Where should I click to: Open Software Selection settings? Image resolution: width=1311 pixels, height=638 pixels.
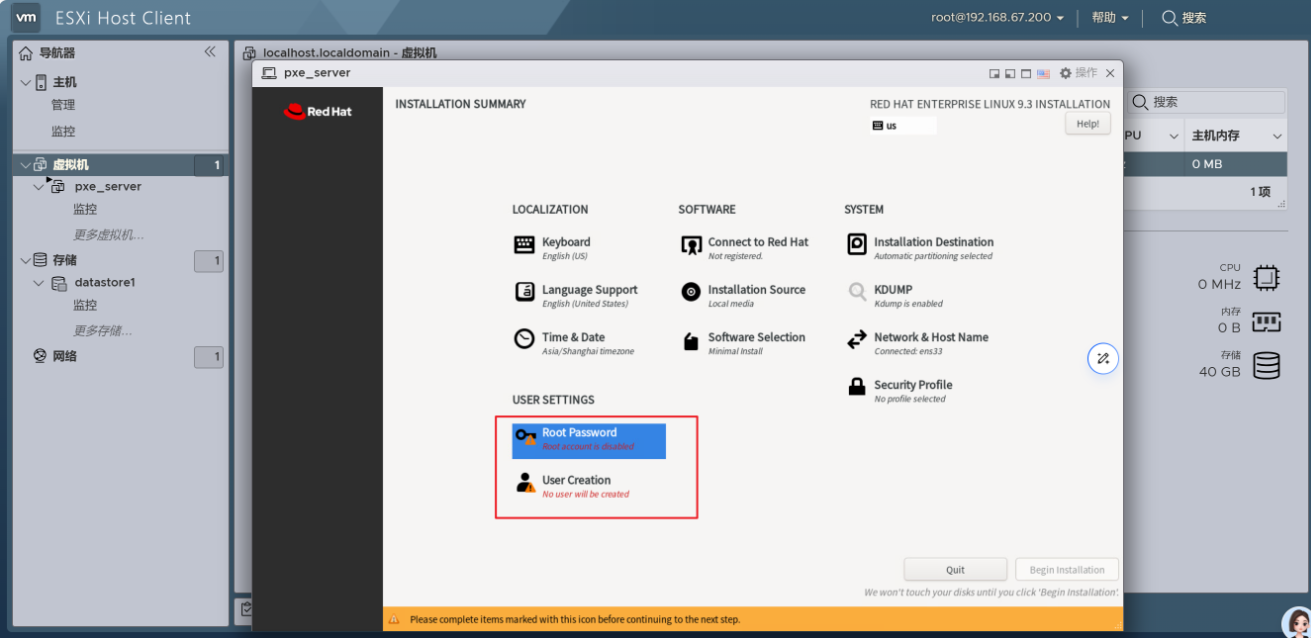pyautogui.click(x=743, y=343)
